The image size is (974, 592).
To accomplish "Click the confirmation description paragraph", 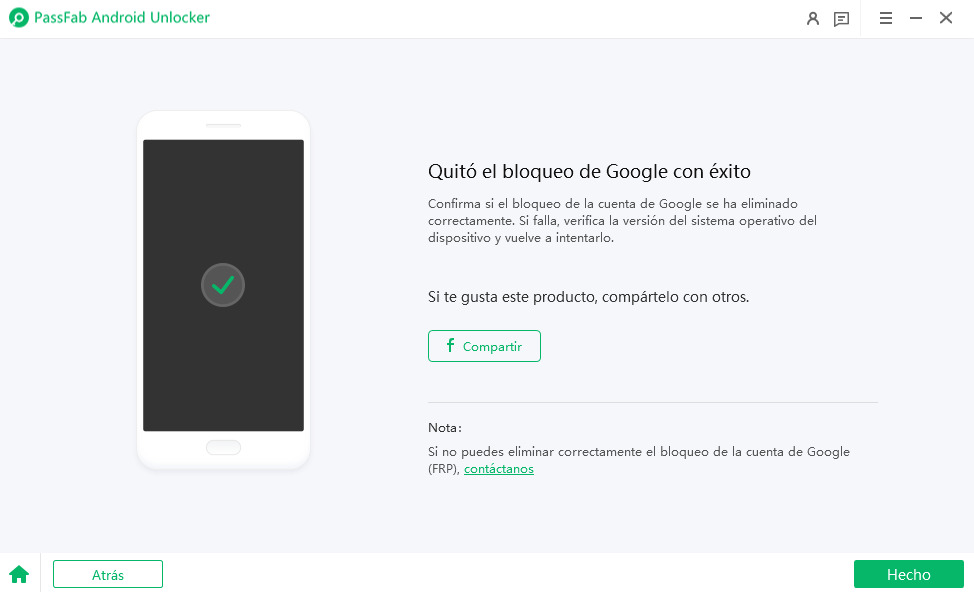I will [622, 220].
